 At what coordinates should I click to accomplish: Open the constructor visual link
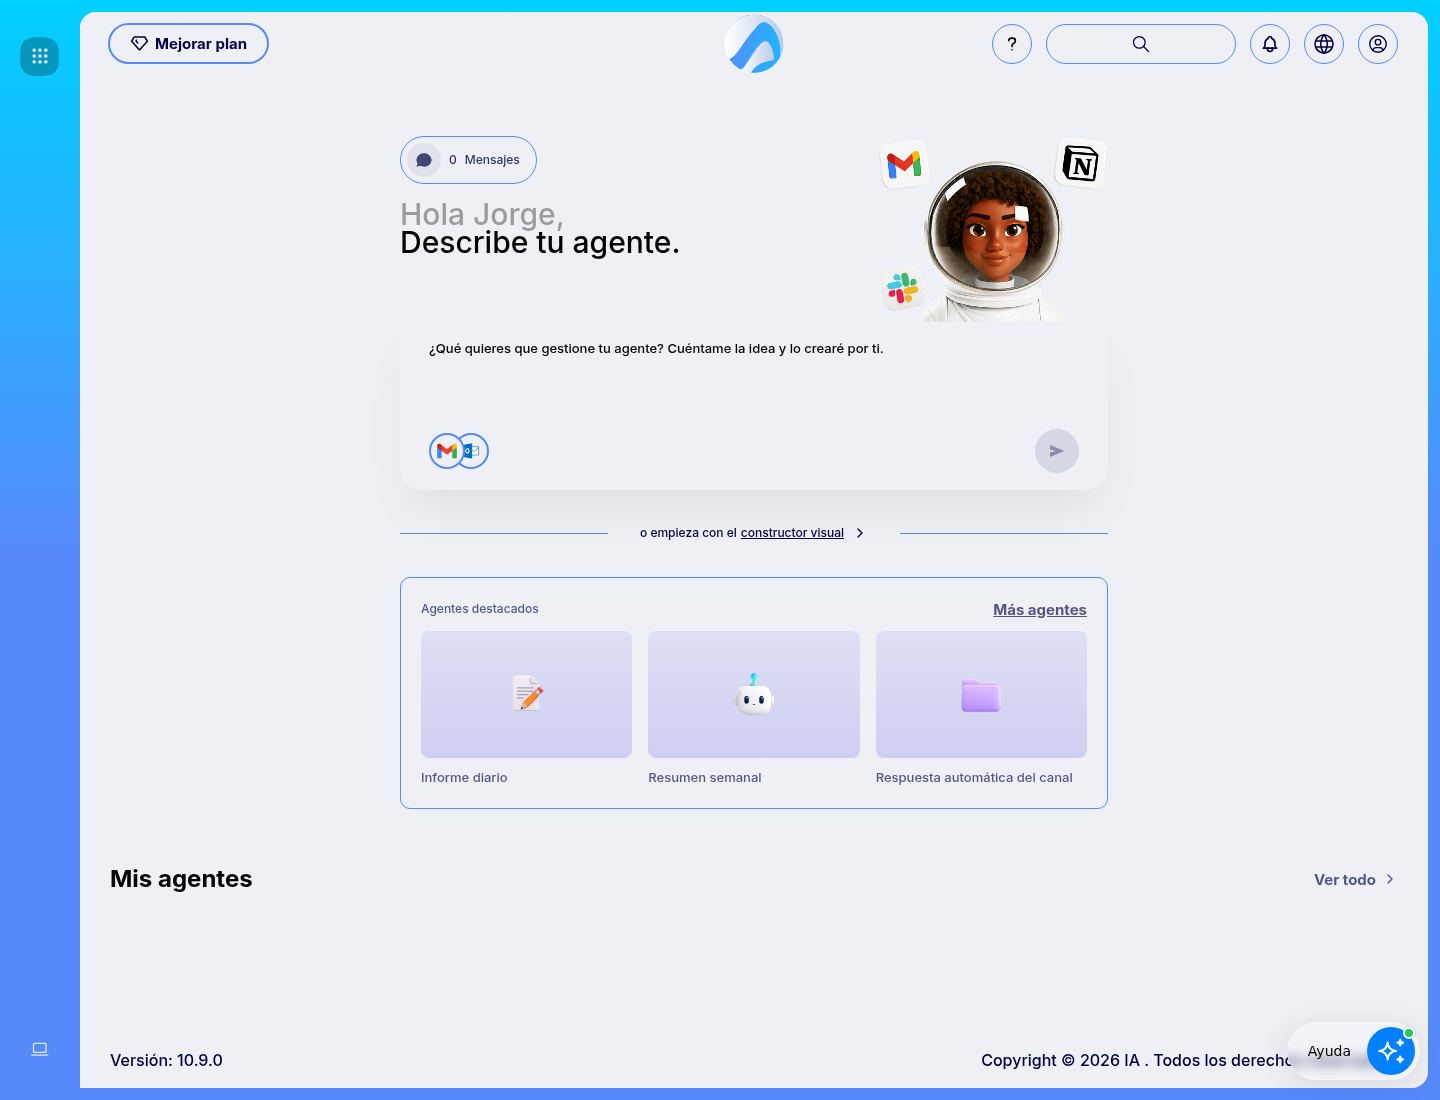tap(792, 533)
